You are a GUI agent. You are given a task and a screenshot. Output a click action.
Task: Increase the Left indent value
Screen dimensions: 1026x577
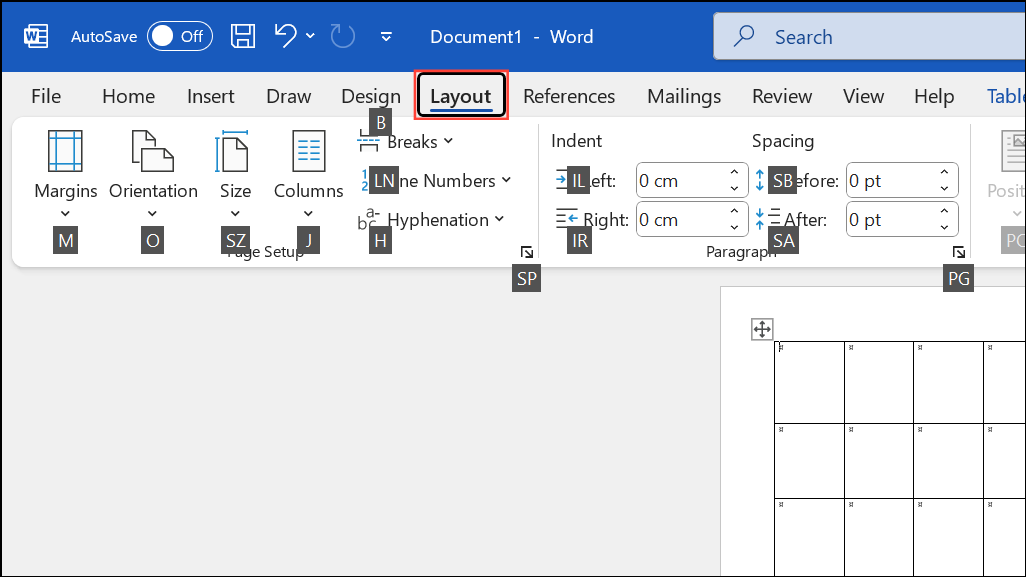pyautogui.click(x=735, y=174)
